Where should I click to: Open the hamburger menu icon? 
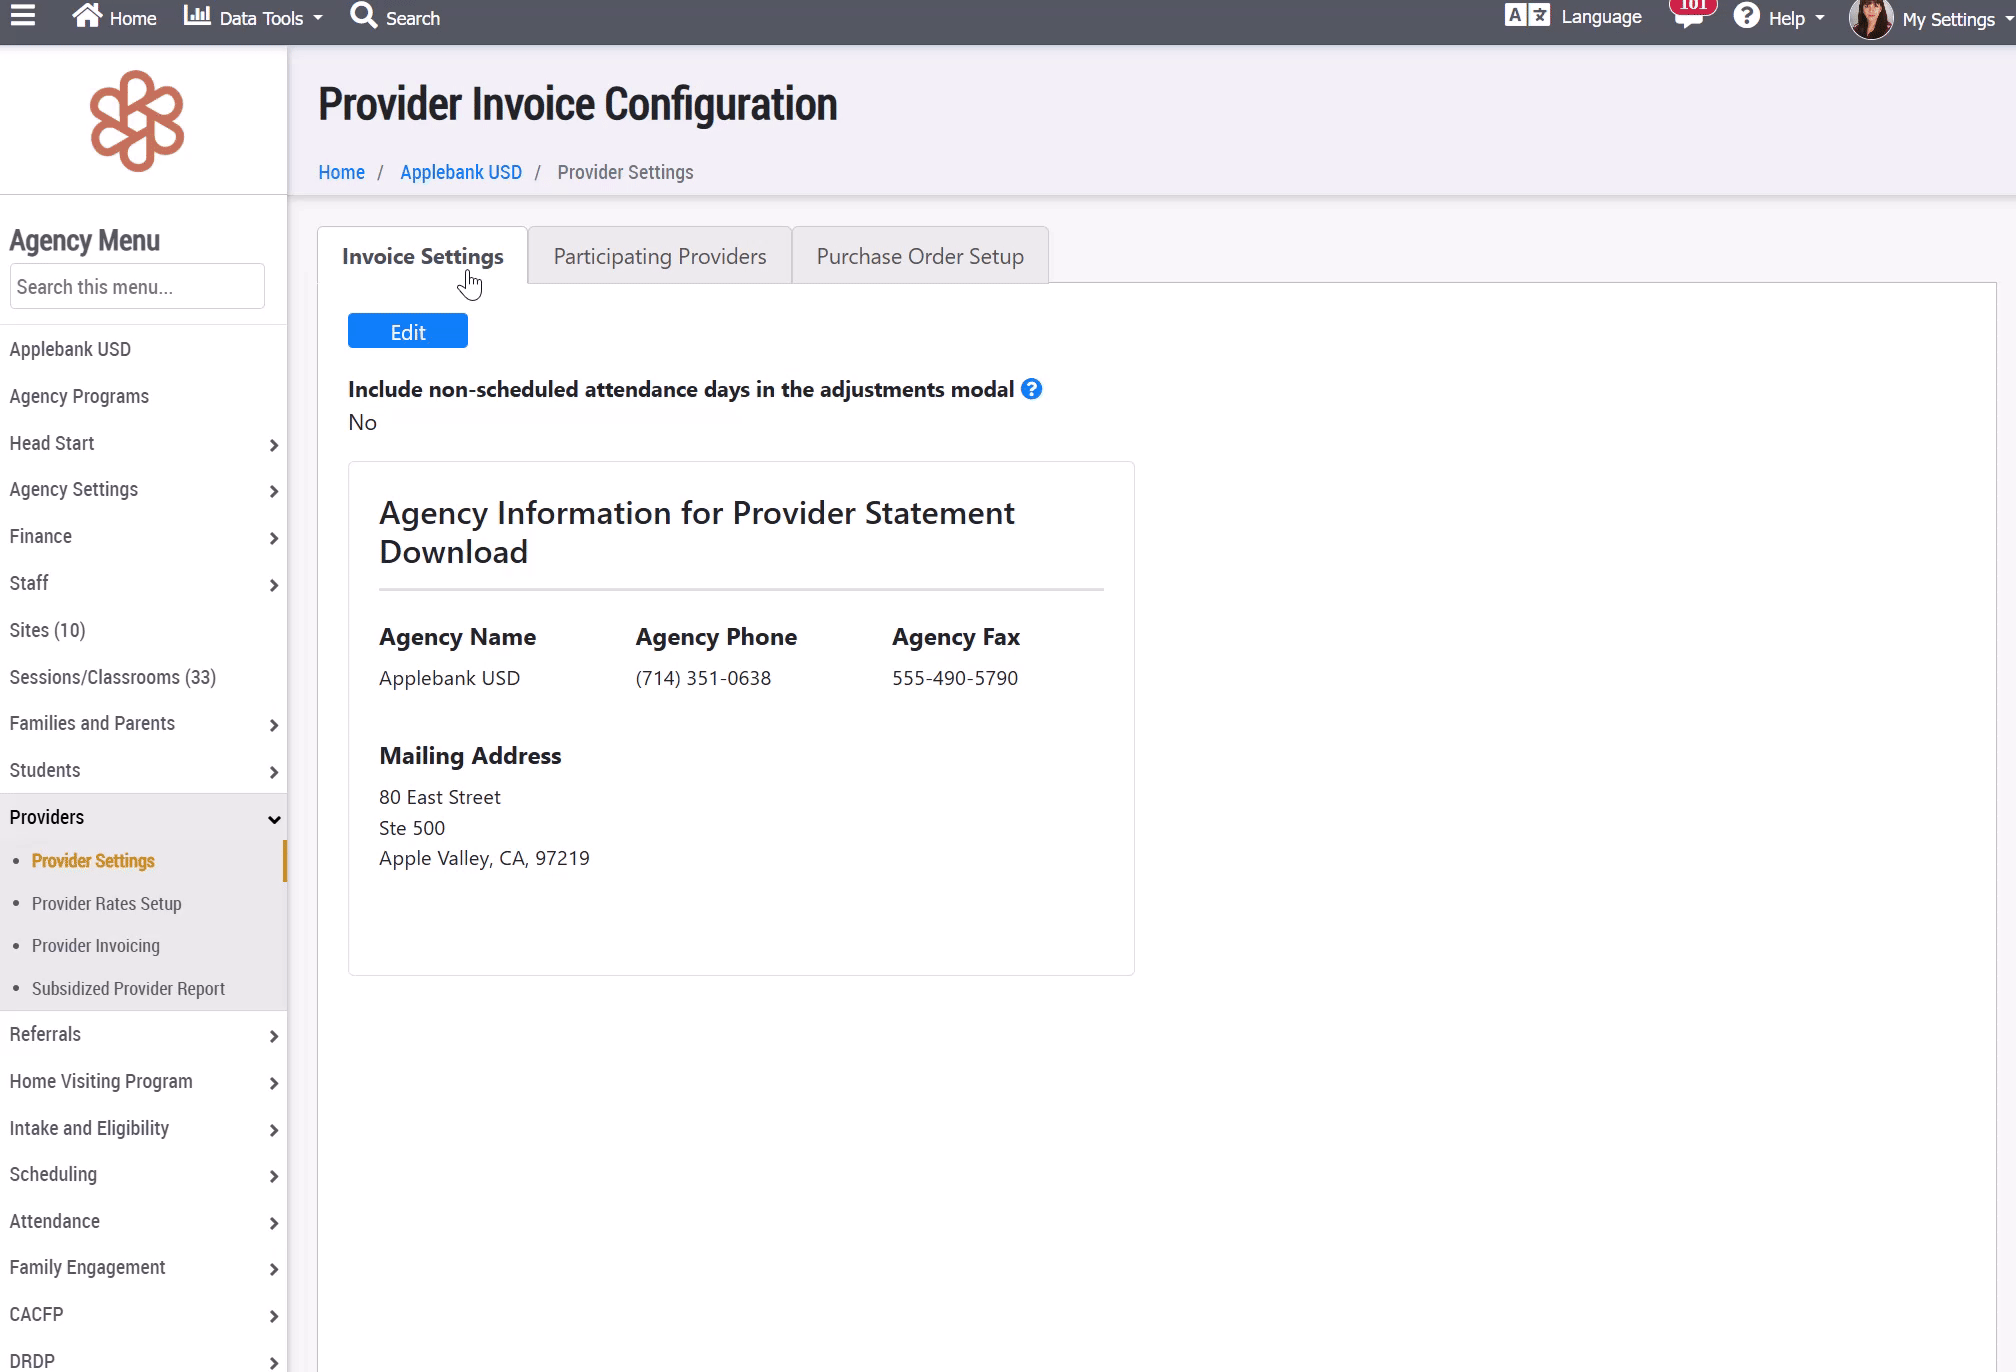pyautogui.click(x=22, y=16)
